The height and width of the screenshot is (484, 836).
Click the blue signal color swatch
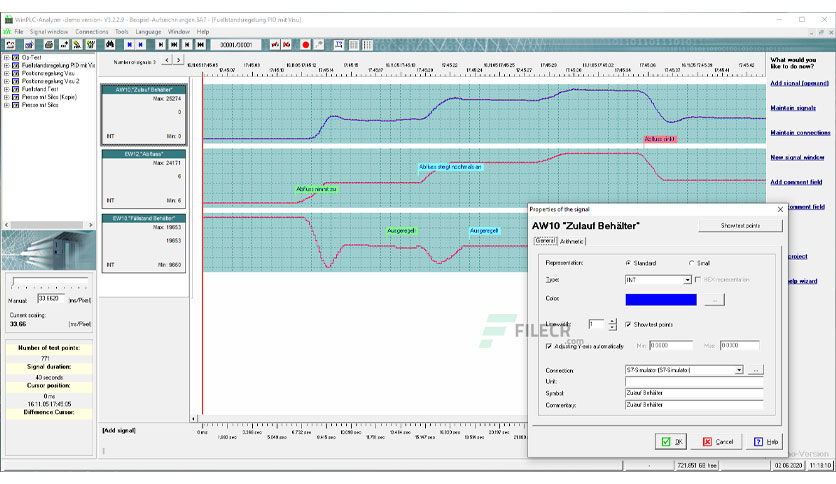[661, 300]
